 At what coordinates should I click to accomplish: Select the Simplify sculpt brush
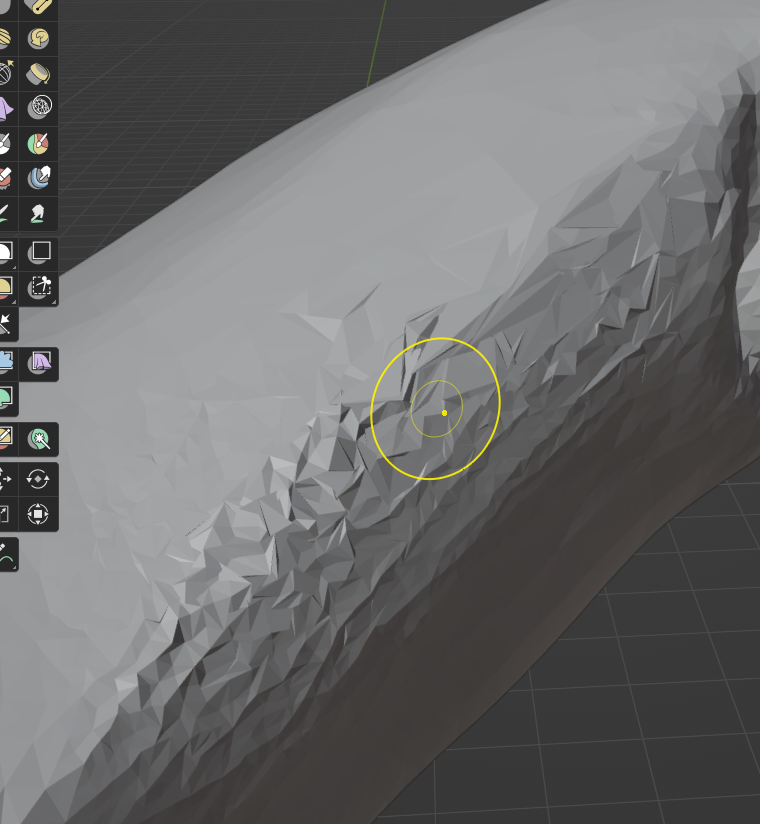38,108
